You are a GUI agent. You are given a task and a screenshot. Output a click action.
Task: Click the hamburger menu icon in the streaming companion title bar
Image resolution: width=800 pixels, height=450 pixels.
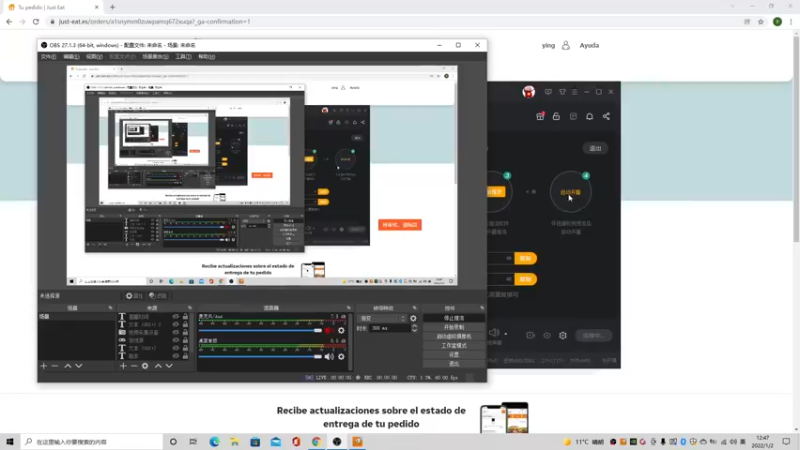[574, 92]
